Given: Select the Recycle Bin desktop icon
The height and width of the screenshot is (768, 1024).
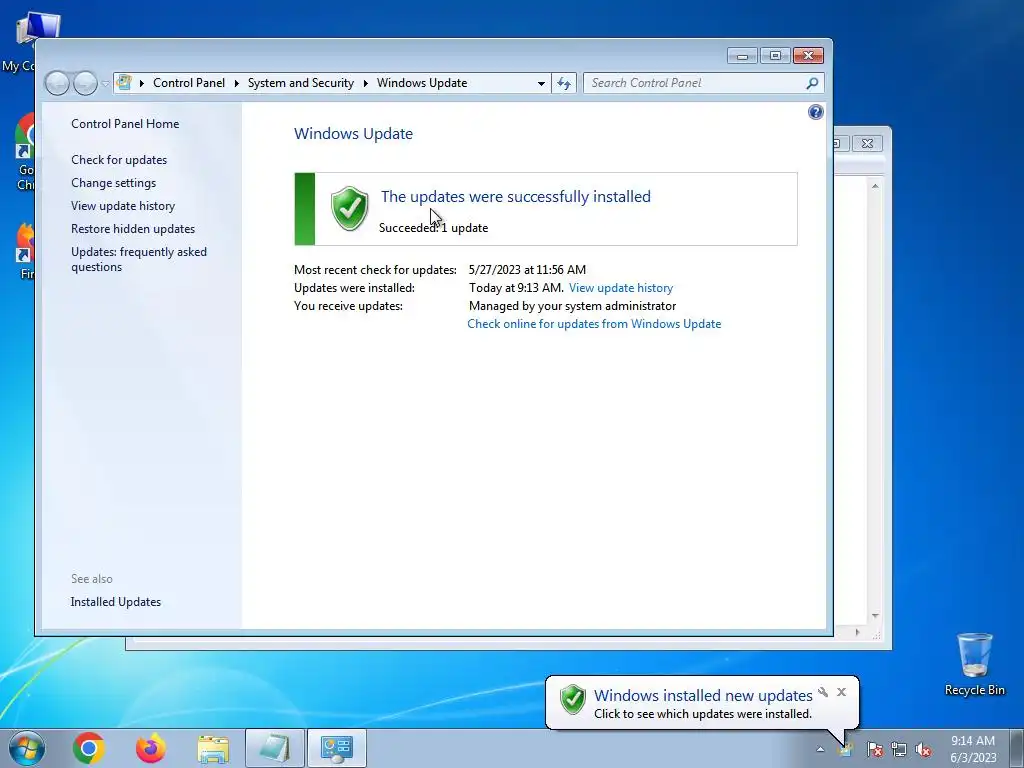Looking at the screenshot, I should pos(974,664).
